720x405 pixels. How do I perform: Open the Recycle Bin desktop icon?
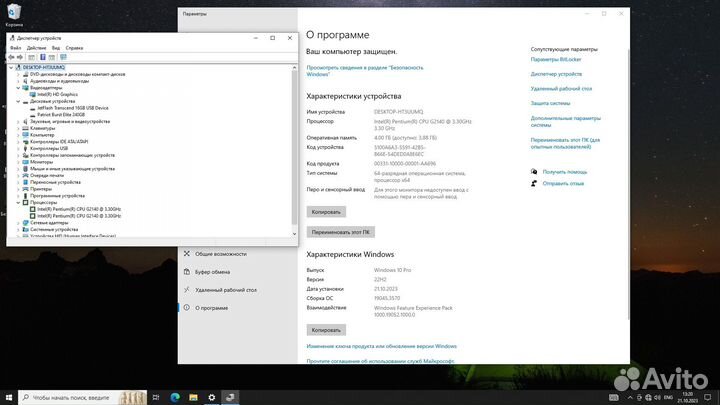(14, 15)
